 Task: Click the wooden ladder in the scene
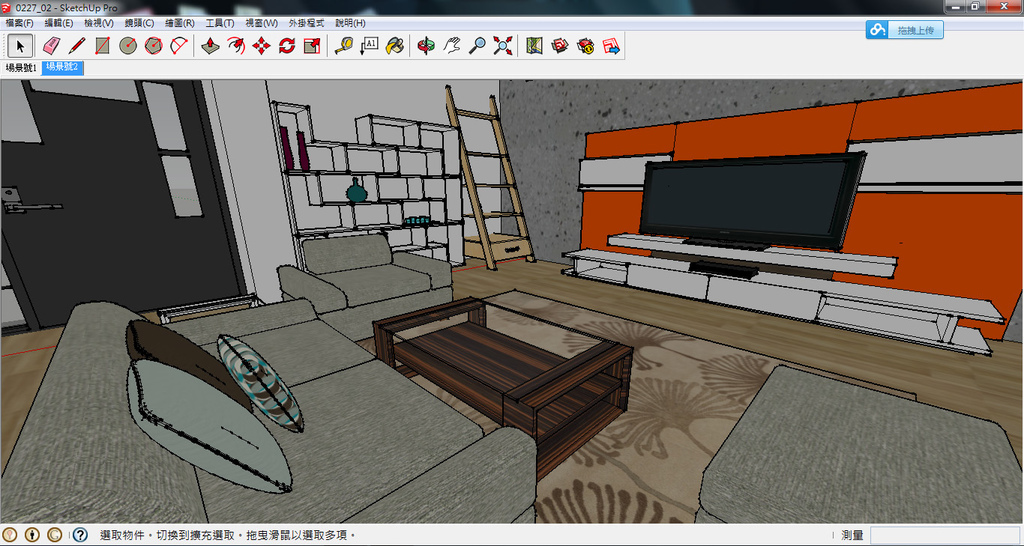pos(488,176)
